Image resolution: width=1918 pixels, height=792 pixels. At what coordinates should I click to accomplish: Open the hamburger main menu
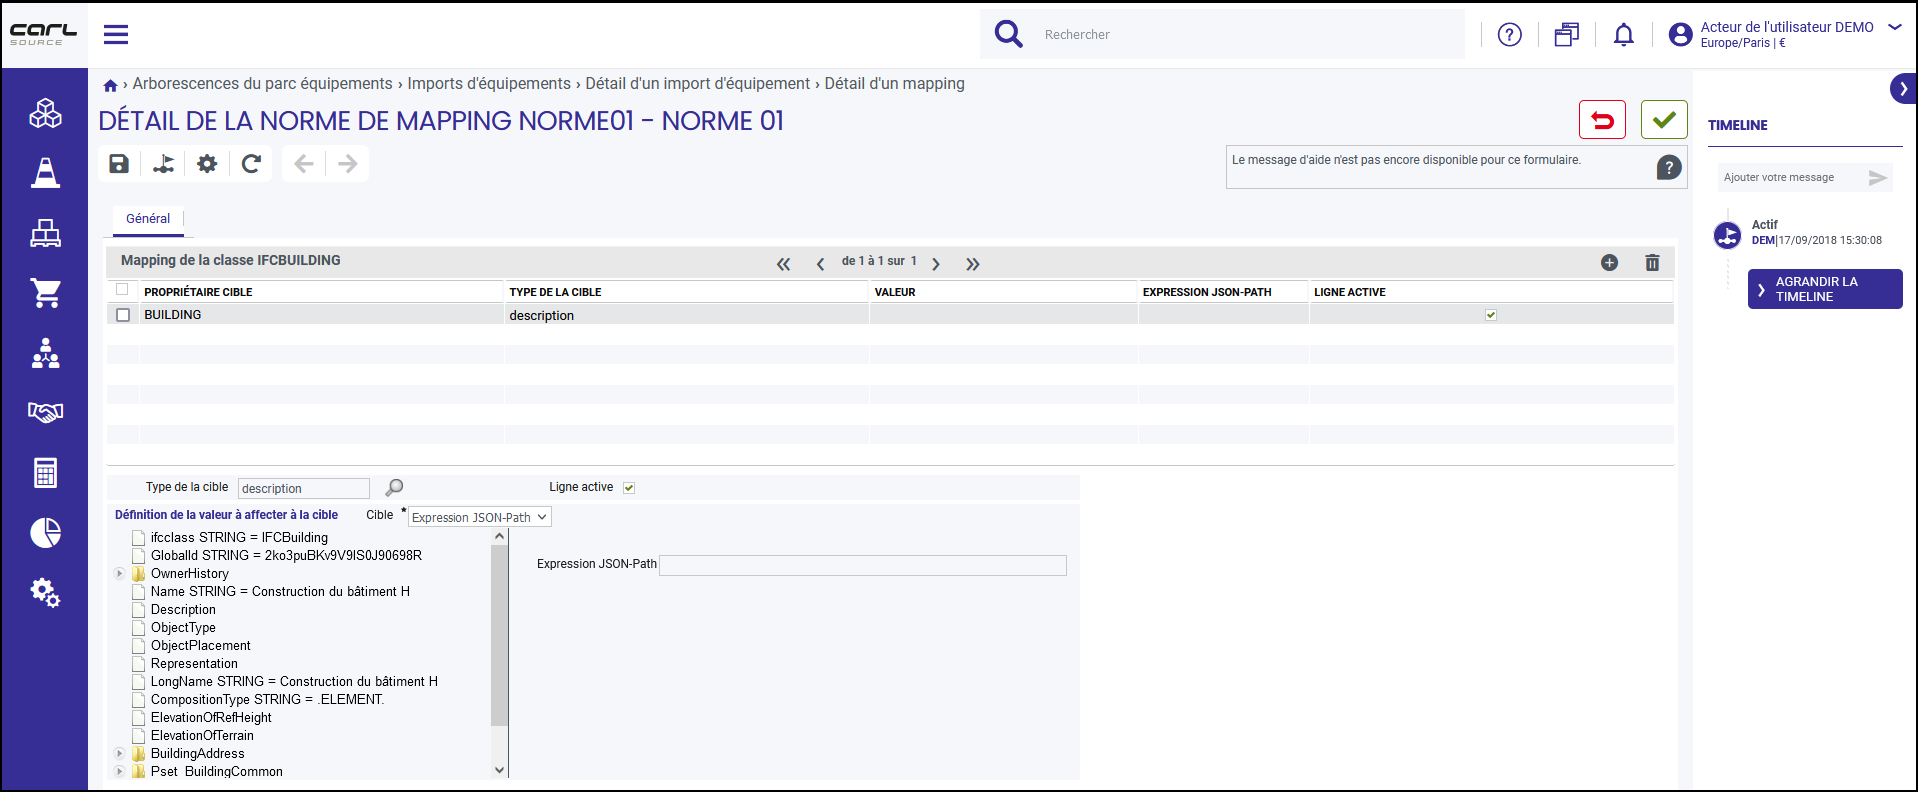point(116,35)
